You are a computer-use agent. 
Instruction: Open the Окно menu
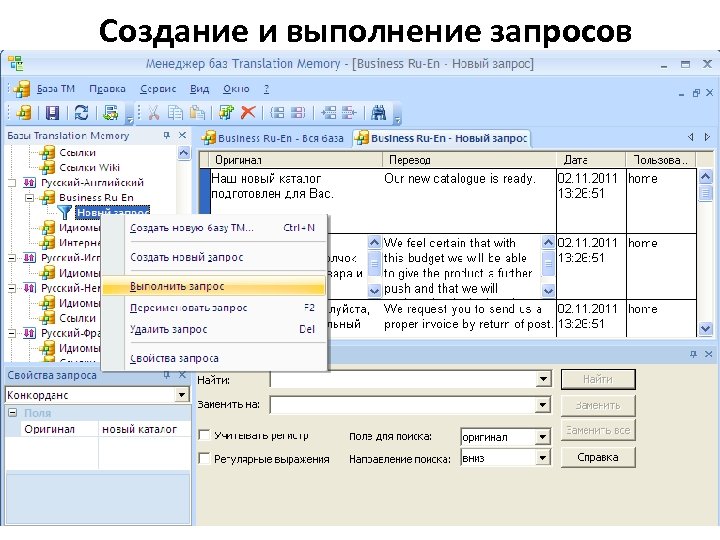[236, 89]
